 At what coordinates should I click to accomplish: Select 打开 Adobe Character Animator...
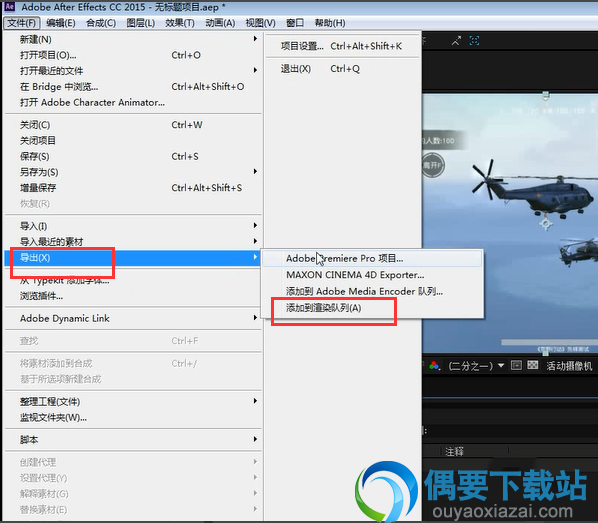(x=133, y=103)
